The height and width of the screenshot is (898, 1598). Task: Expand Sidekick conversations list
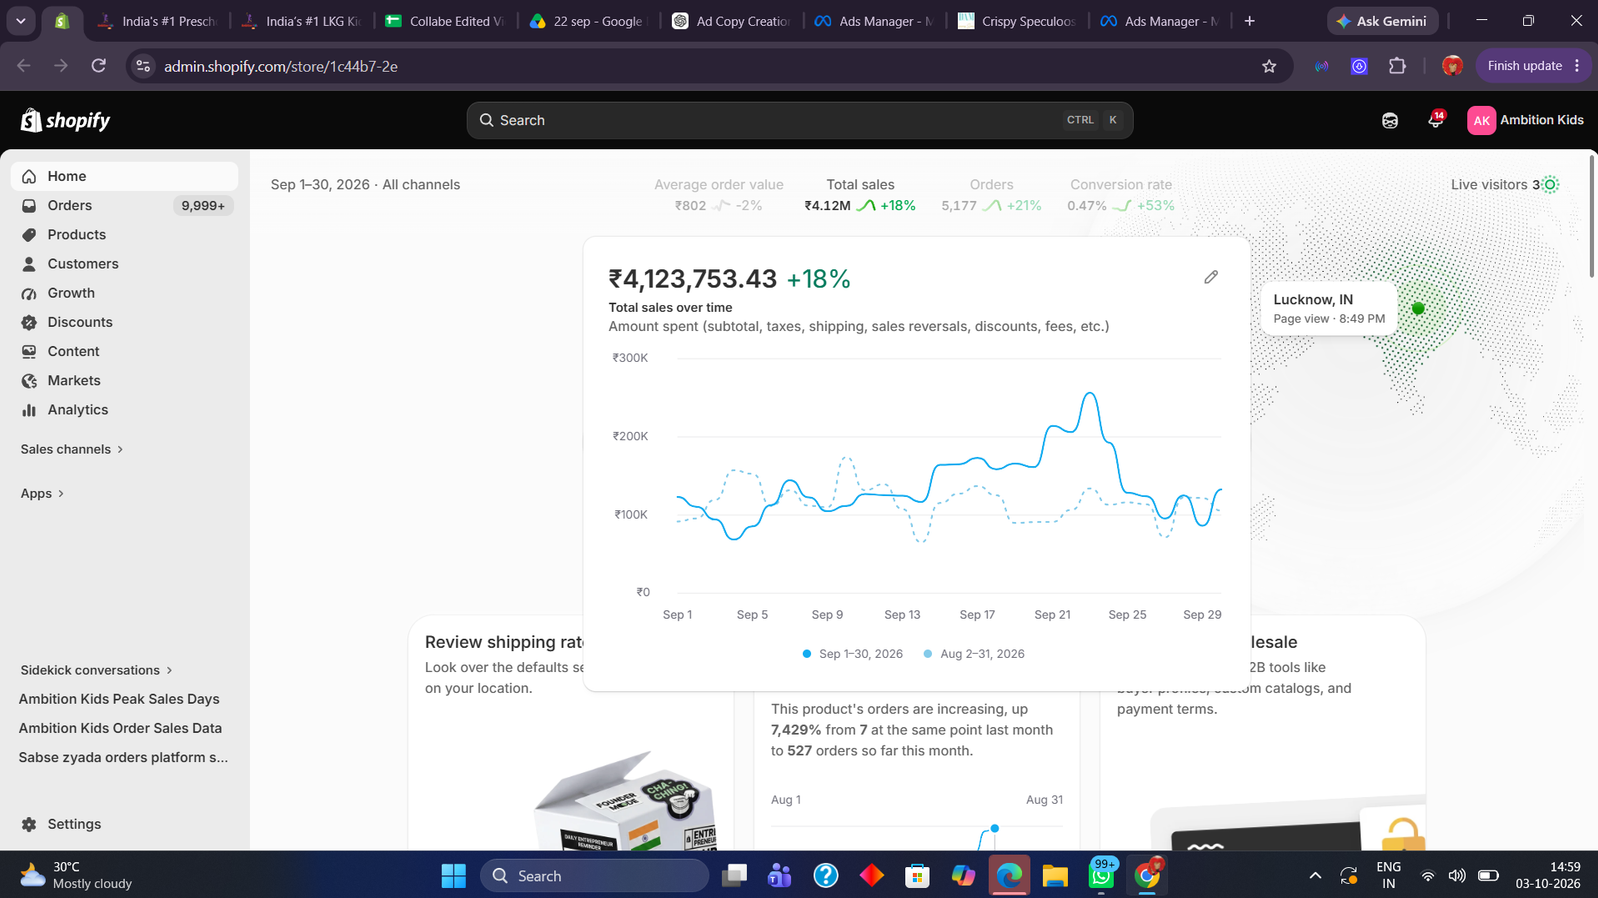pyautogui.click(x=96, y=670)
